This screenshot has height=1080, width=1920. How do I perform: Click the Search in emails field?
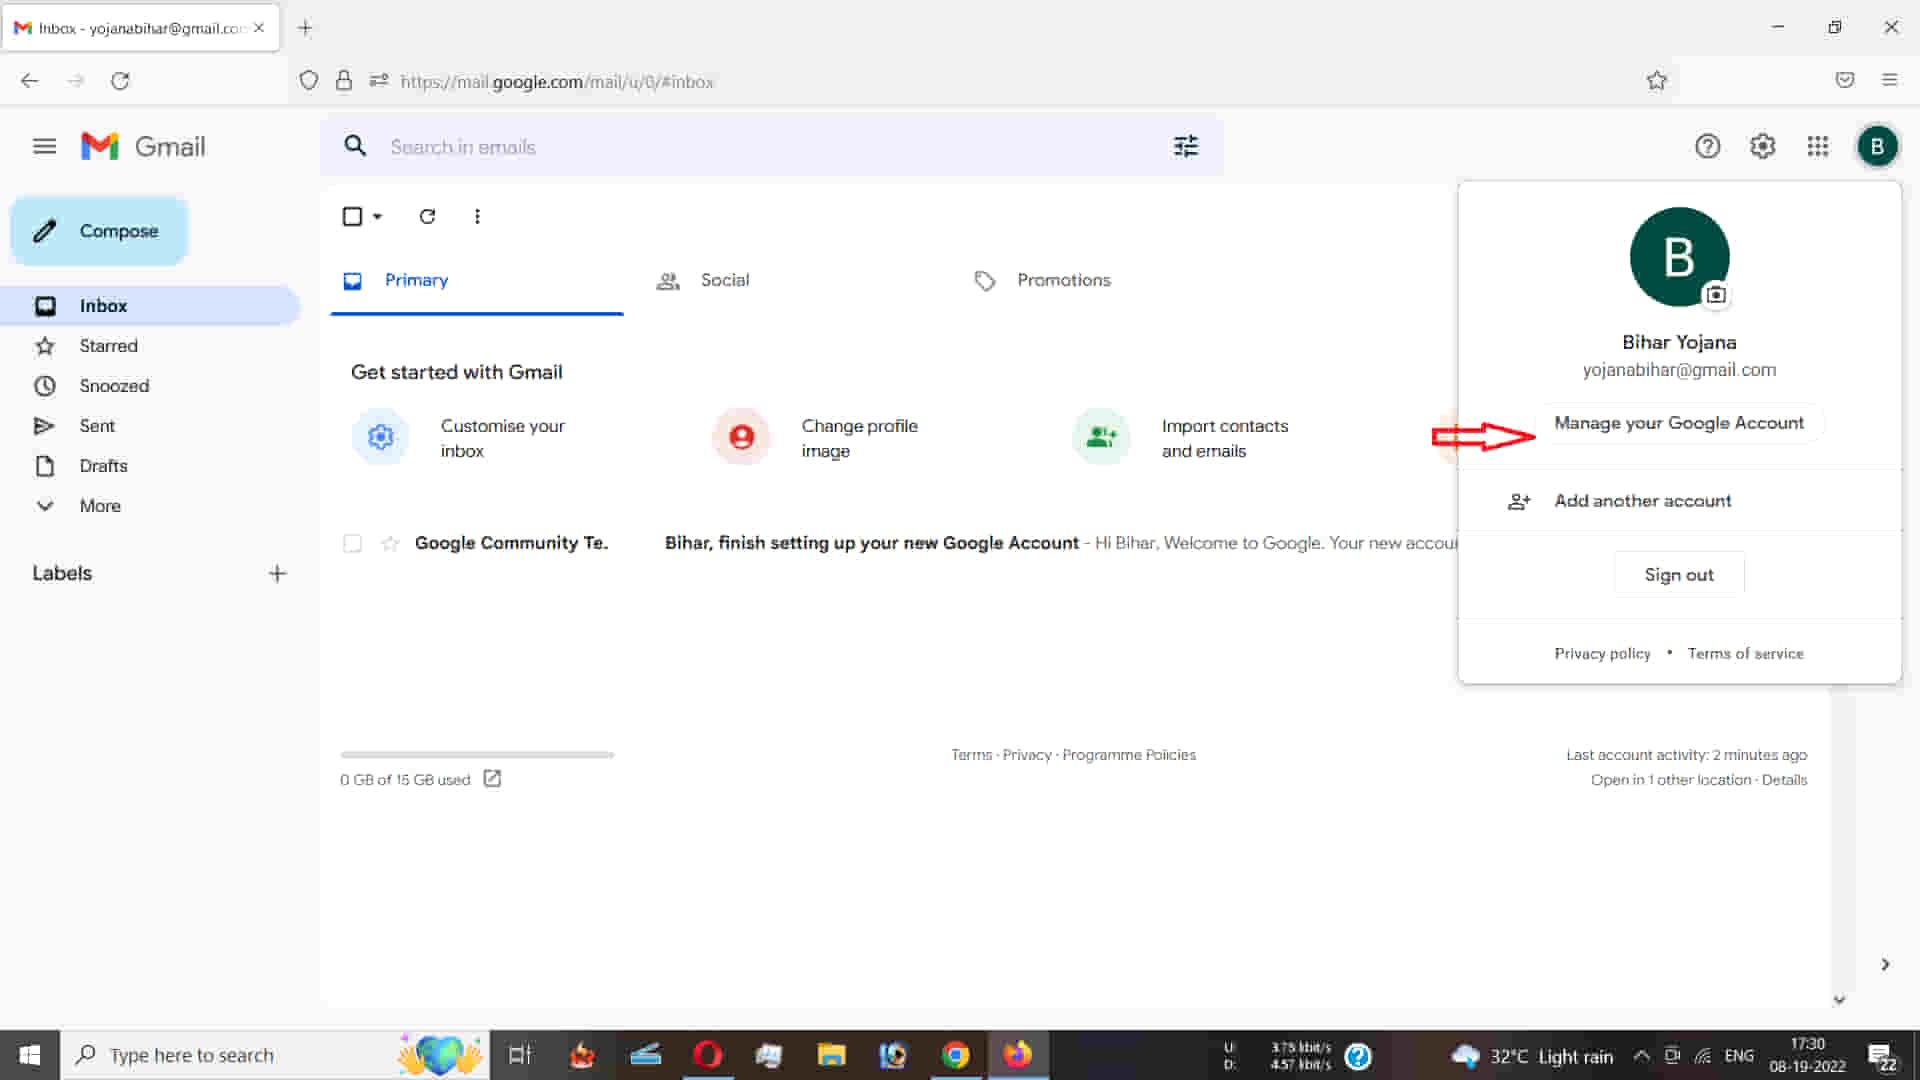click(x=770, y=147)
